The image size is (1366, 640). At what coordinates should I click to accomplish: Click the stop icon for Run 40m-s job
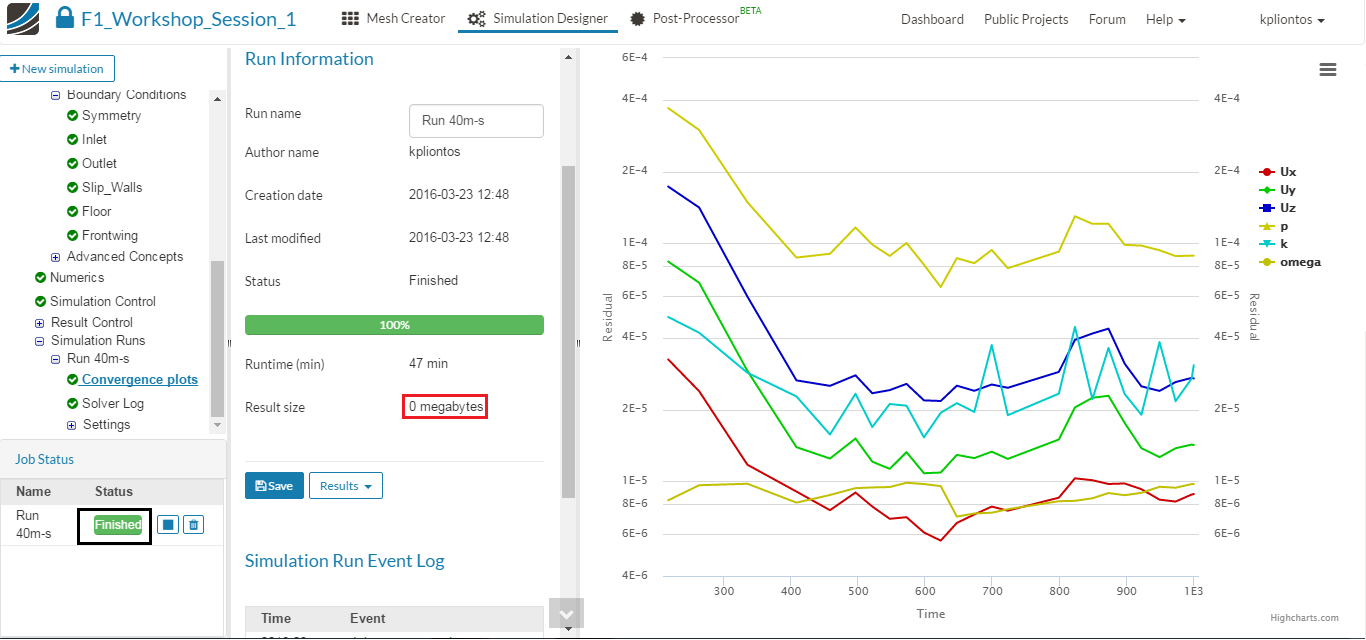pos(168,525)
